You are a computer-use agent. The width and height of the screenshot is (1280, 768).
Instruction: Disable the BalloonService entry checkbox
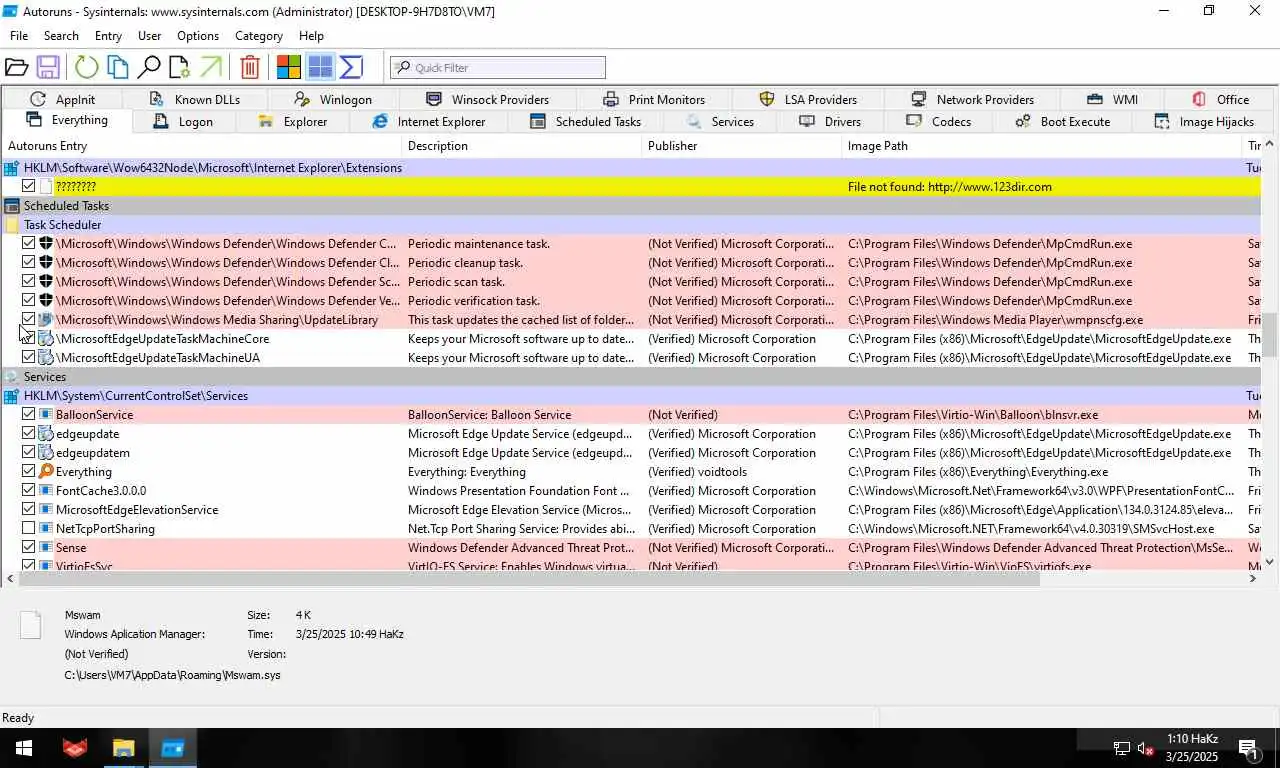[x=29, y=415]
